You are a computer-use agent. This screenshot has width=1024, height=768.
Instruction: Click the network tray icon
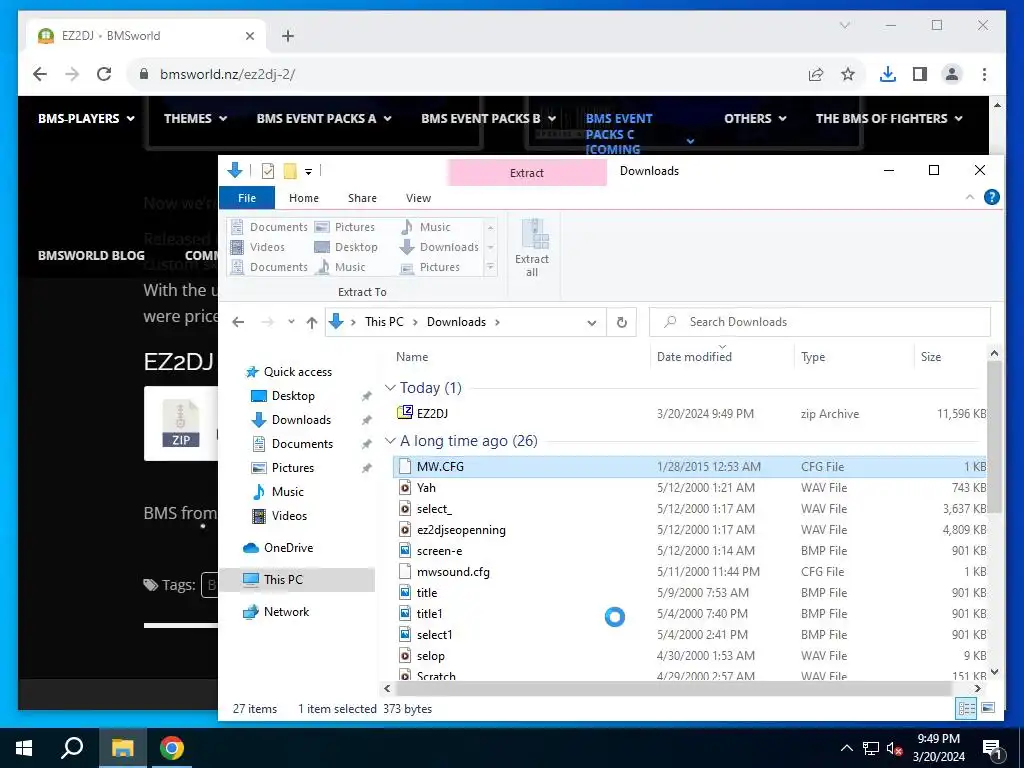coord(871,748)
